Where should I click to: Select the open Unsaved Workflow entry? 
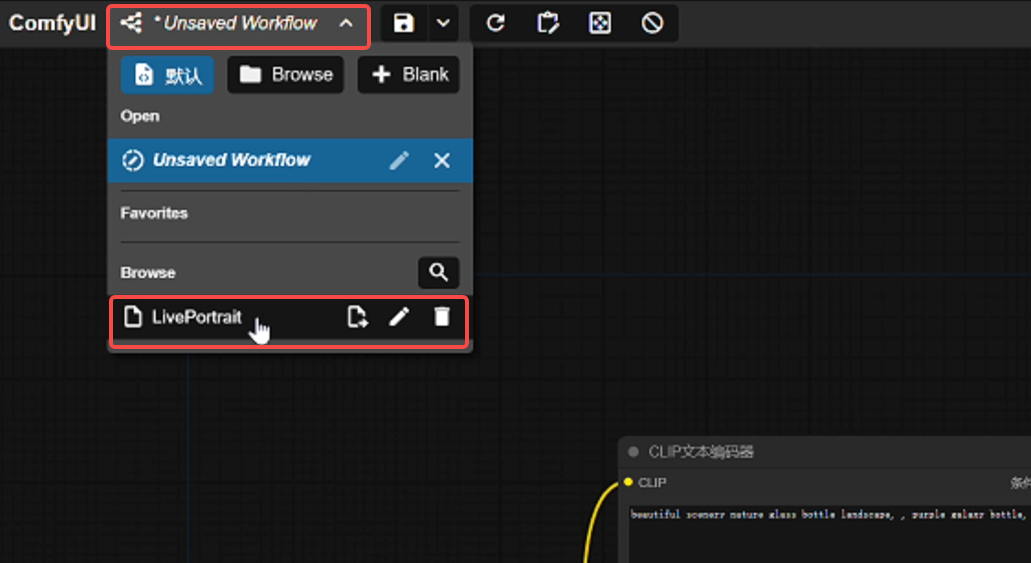[290, 160]
